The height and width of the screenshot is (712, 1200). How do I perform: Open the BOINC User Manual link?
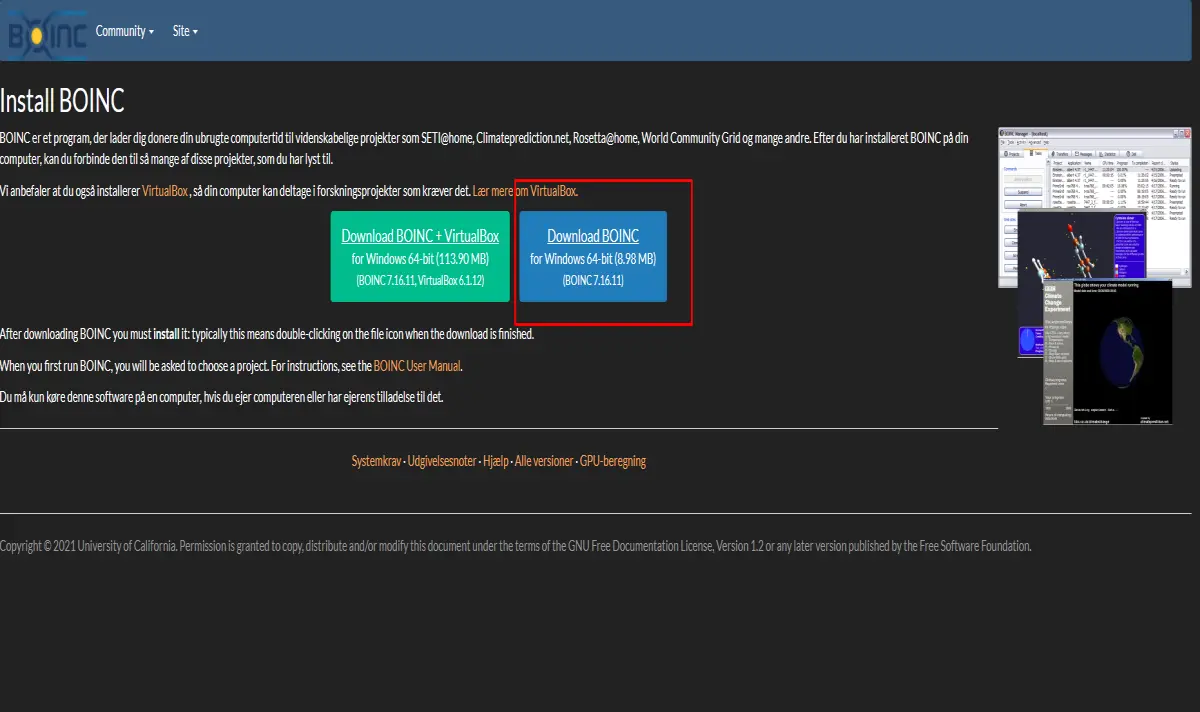pyautogui.click(x=418, y=366)
